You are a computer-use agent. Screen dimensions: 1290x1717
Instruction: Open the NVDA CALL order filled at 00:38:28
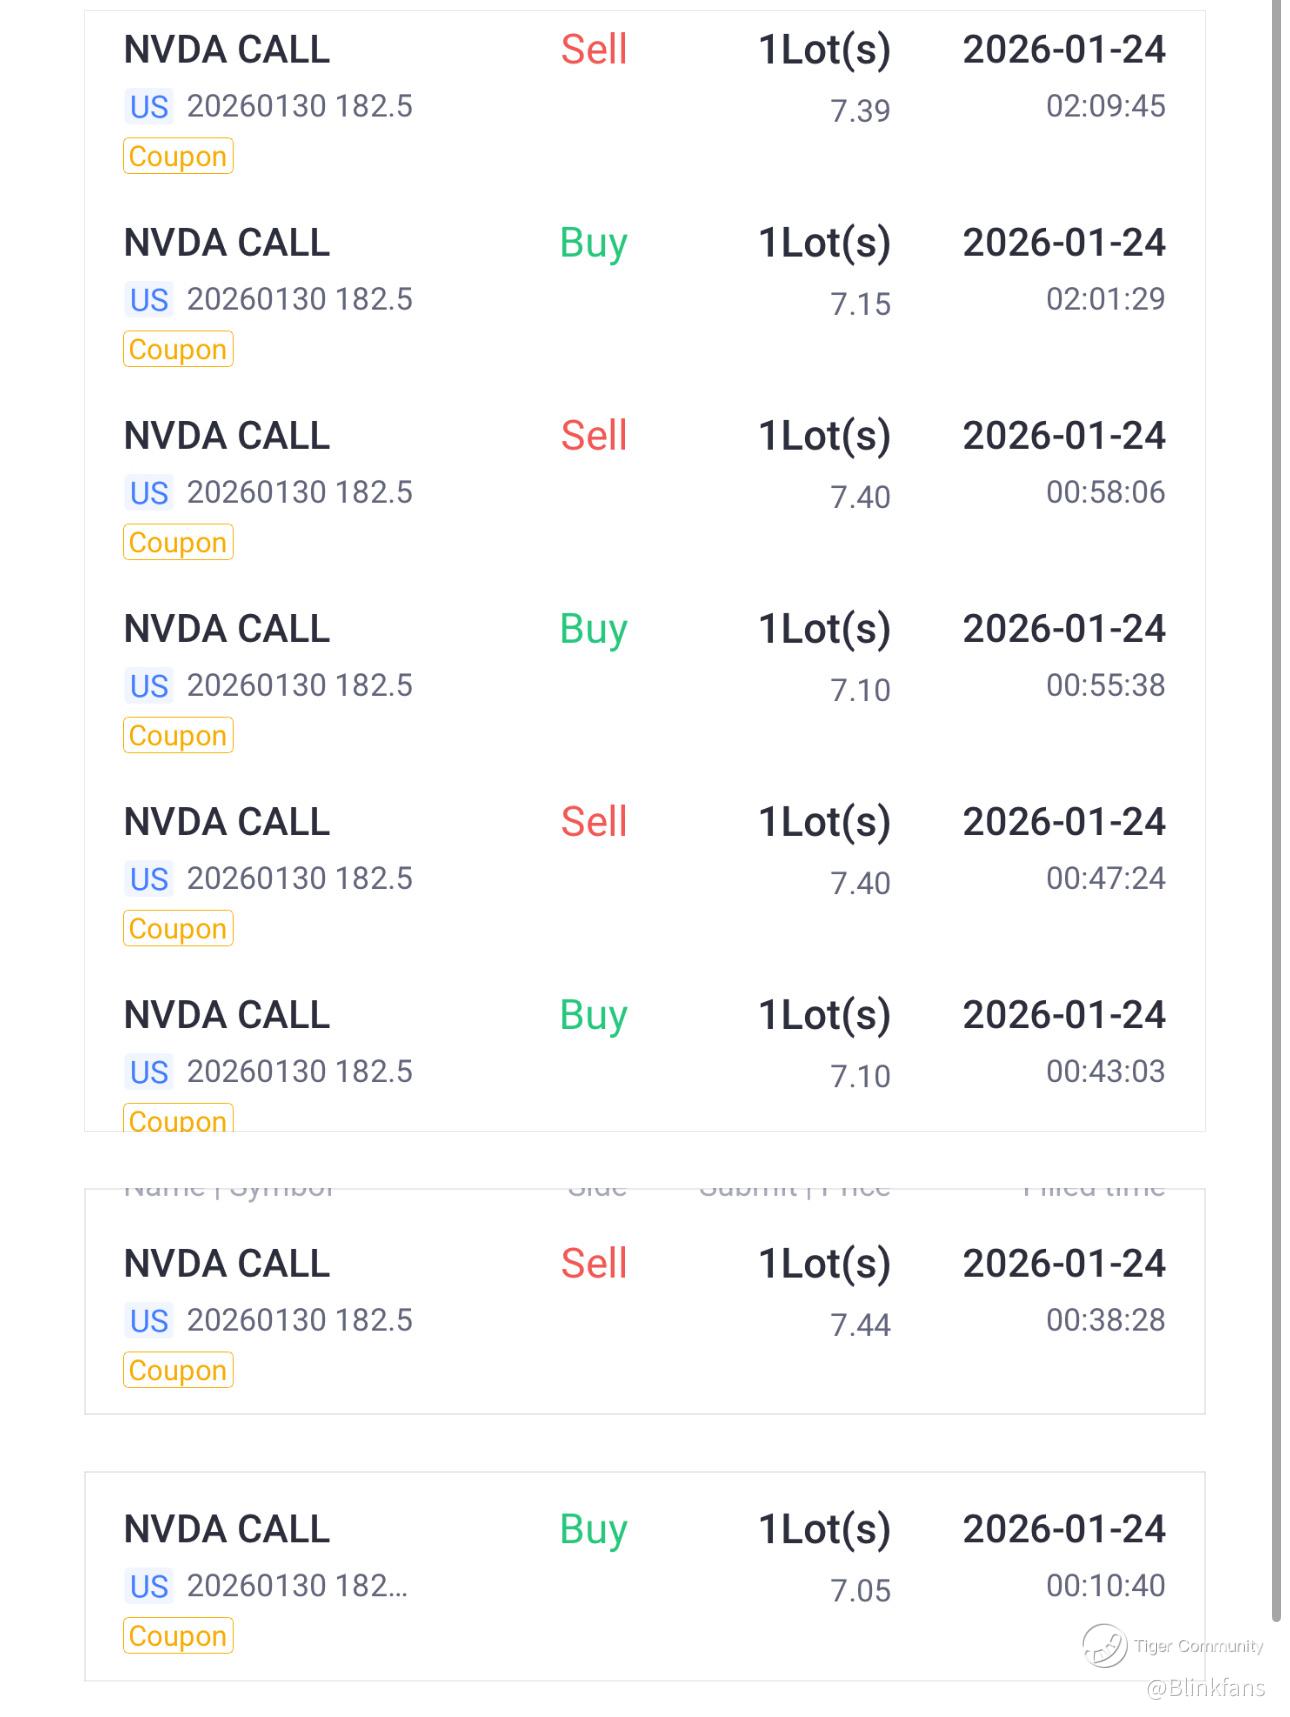pyautogui.click(x=227, y=1264)
